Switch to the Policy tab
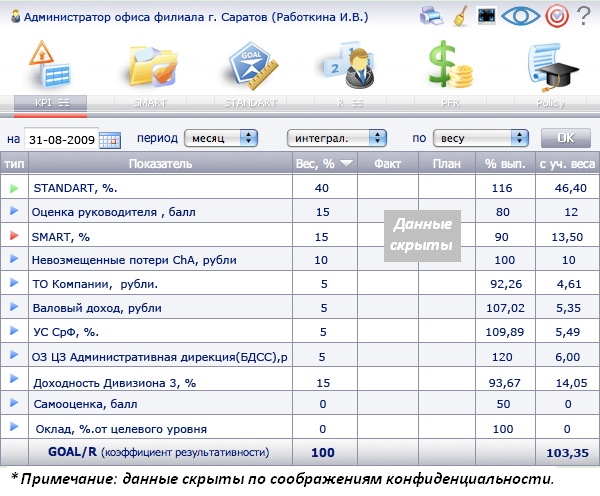This screenshot has width=600, height=496. [550, 103]
